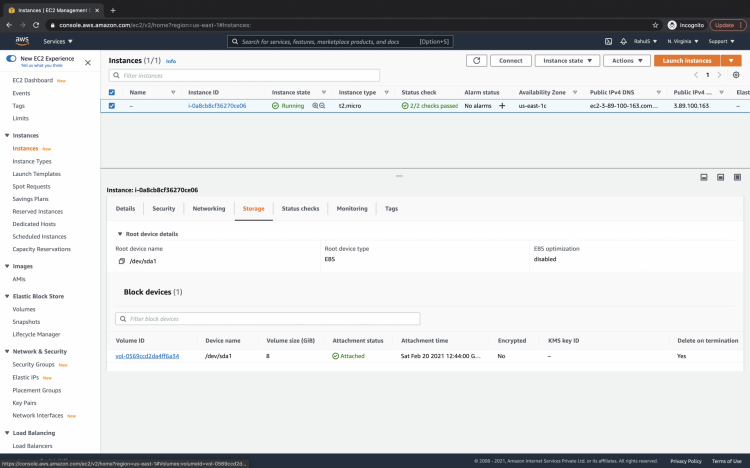Expand details pane to full layout
The height and width of the screenshot is (468, 750).
737,178
